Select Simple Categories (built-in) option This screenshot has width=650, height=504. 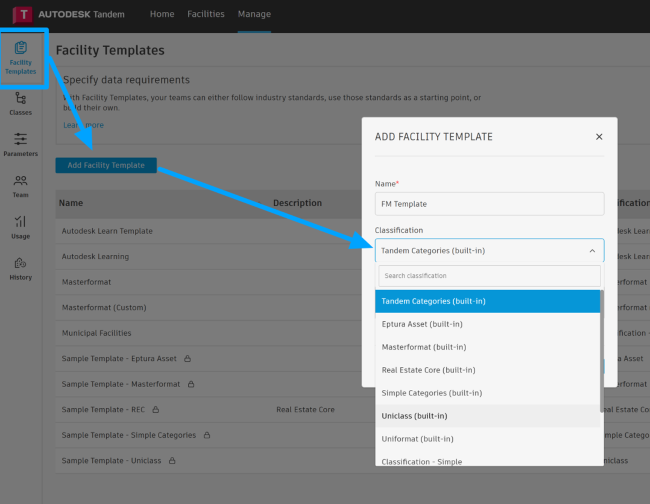[x=488, y=393]
